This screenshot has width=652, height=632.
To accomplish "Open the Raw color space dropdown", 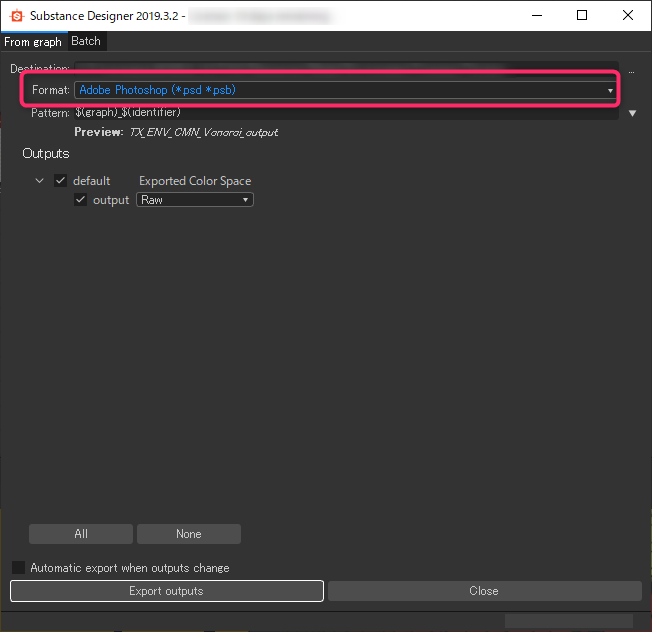I will 195,200.
